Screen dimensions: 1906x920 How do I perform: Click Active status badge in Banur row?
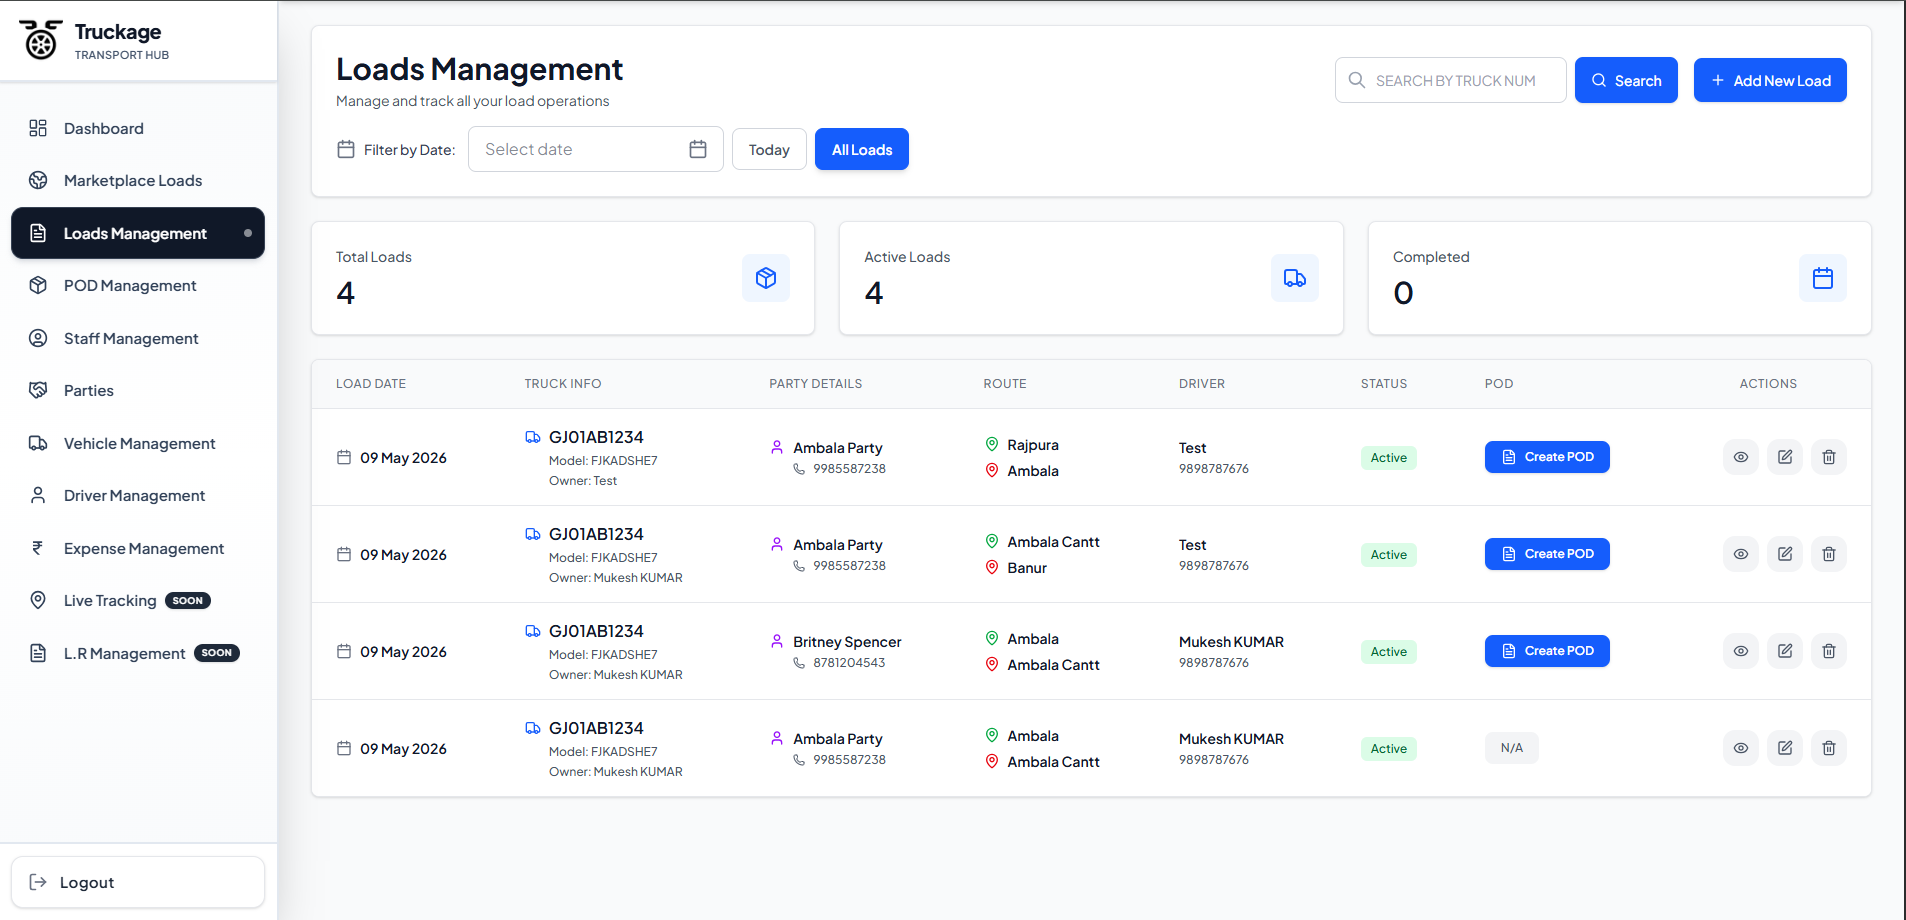click(x=1389, y=555)
